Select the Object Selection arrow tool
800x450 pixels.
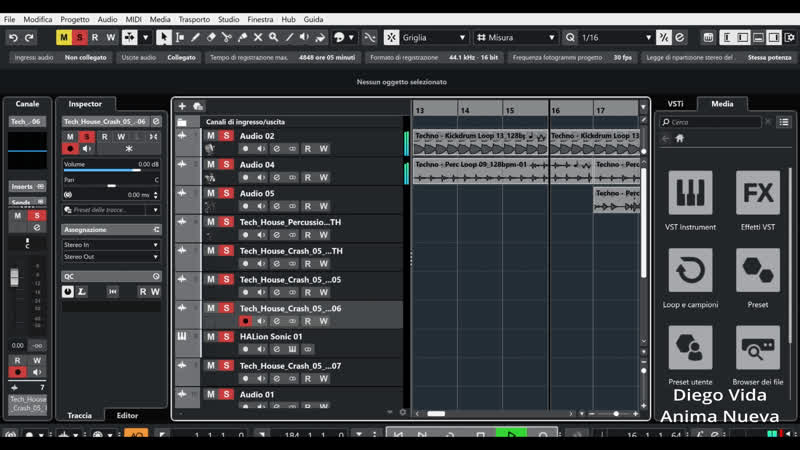click(x=163, y=37)
